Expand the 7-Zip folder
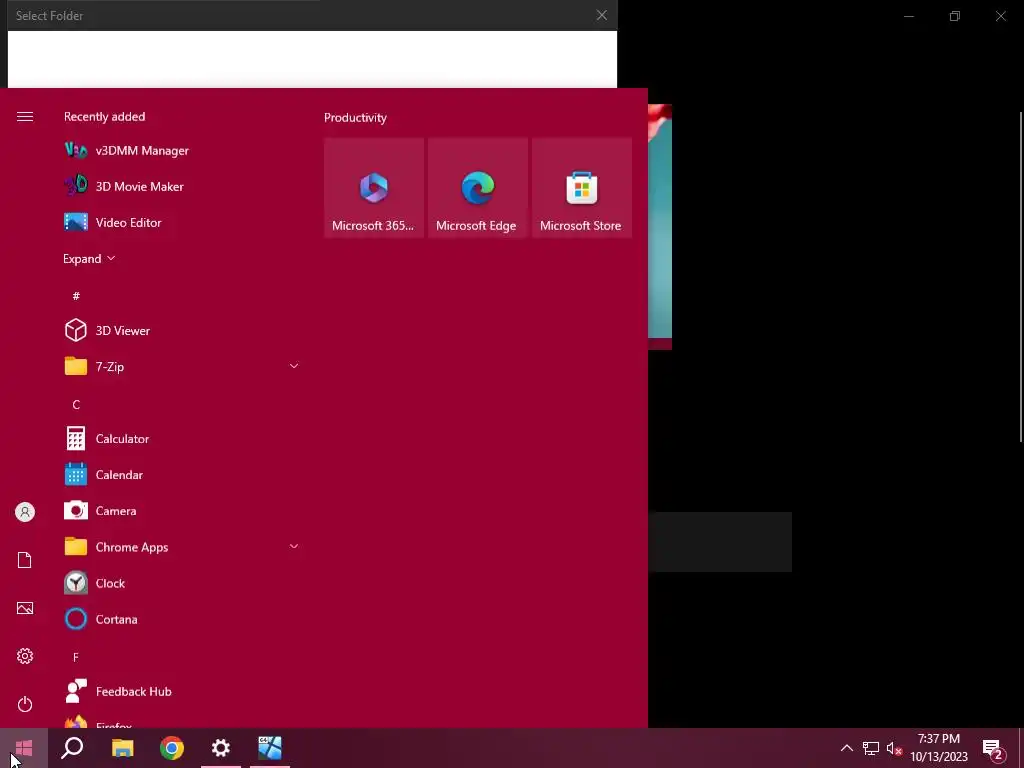The height and width of the screenshot is (768, 1024). (182, 366)
